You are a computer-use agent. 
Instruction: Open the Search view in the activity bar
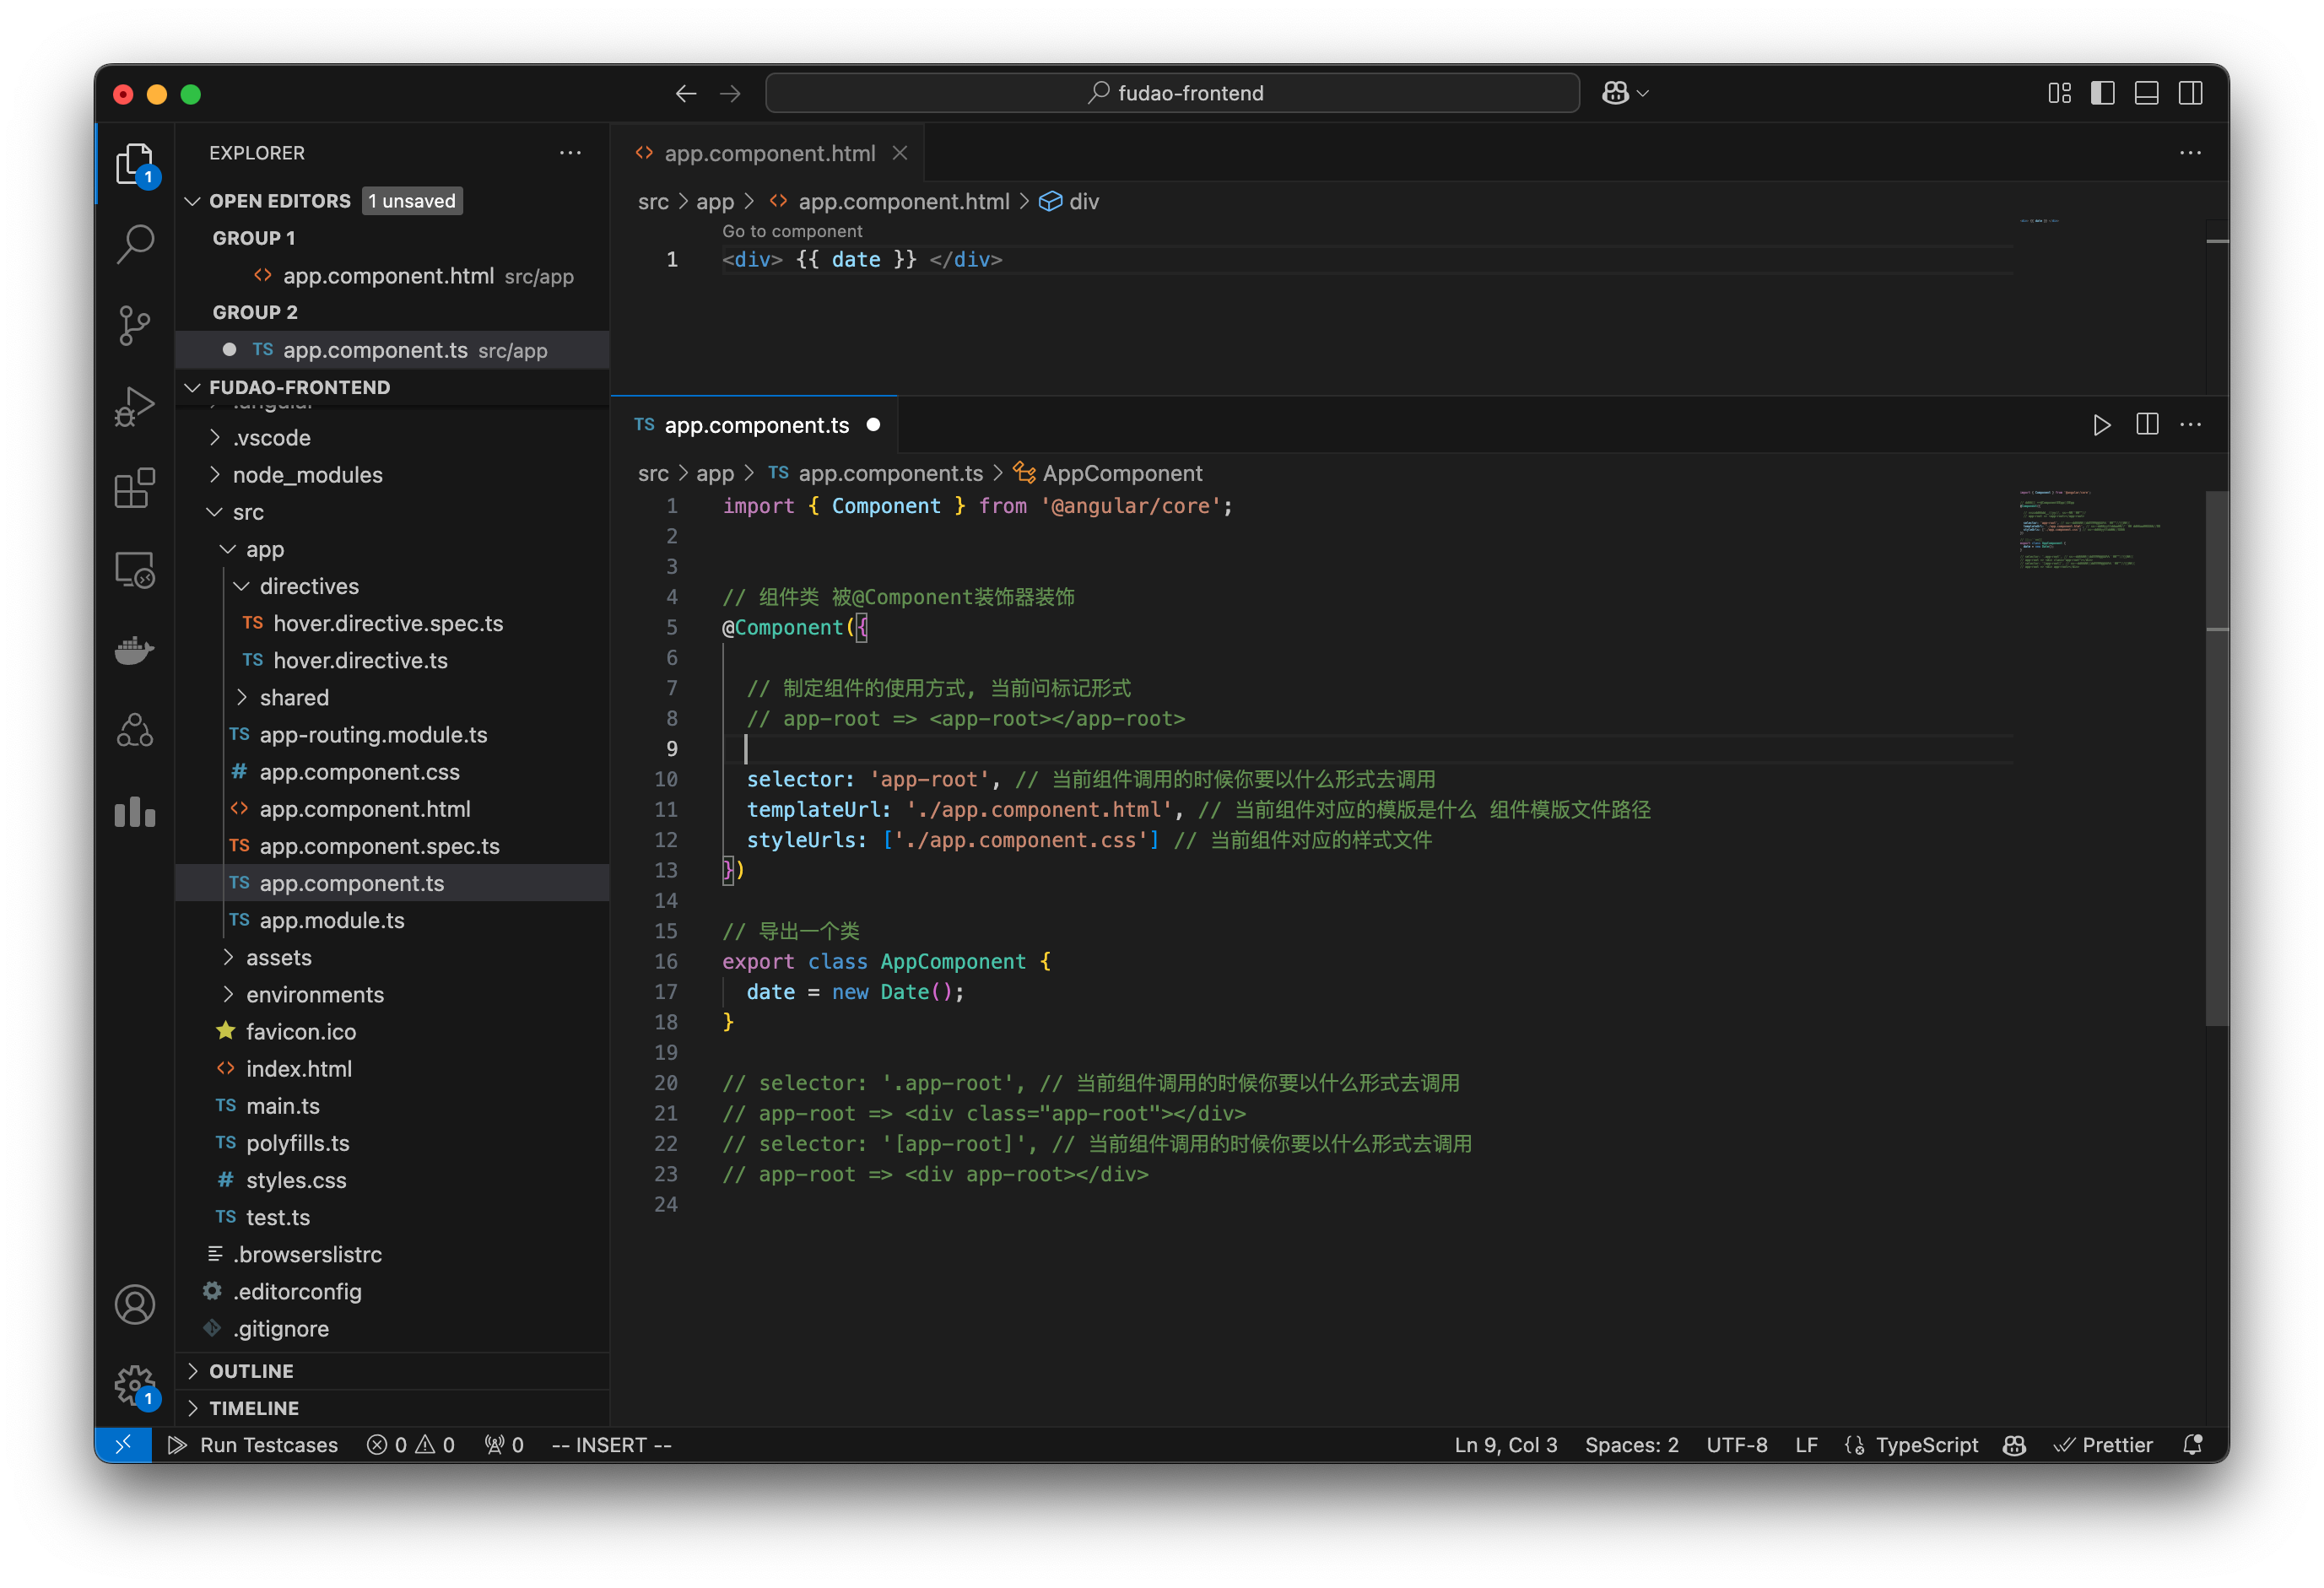click(x=135, y=243)
